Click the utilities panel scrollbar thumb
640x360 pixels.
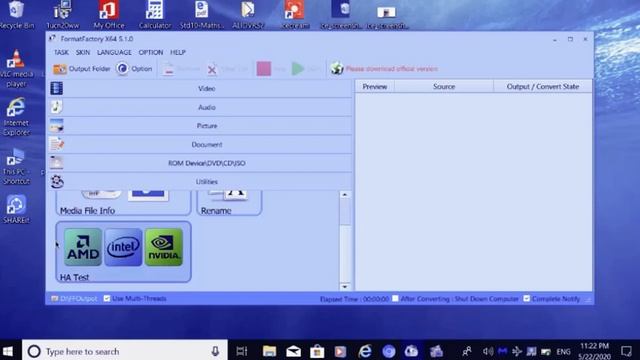345,212
